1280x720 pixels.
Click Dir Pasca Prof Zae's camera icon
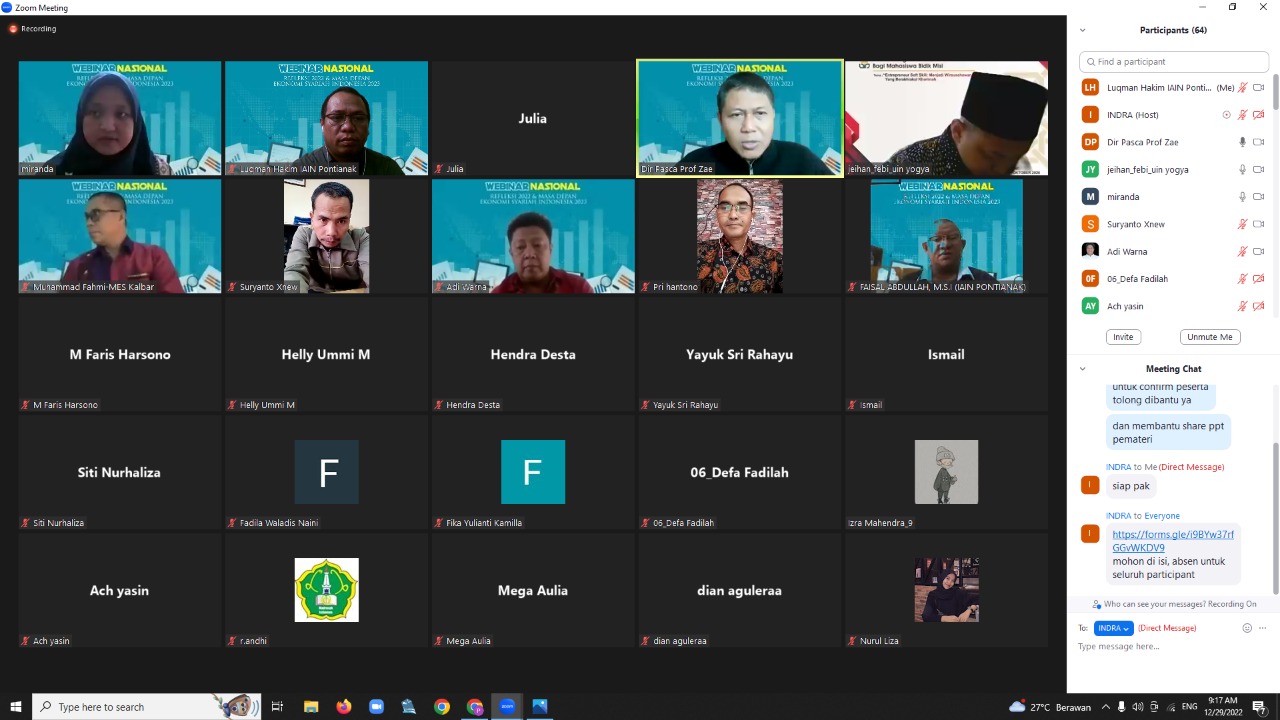coord(1259,142)
